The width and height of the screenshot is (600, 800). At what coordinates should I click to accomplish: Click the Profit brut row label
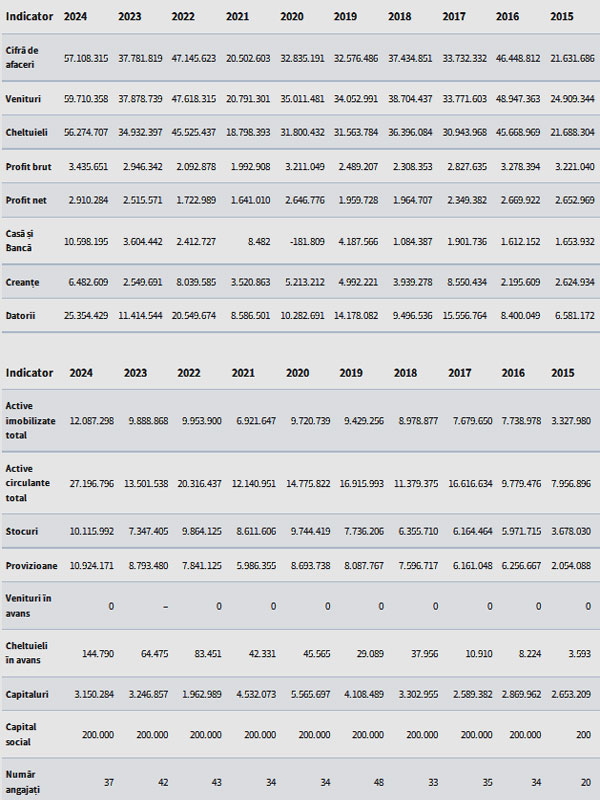tap(29, 166)
